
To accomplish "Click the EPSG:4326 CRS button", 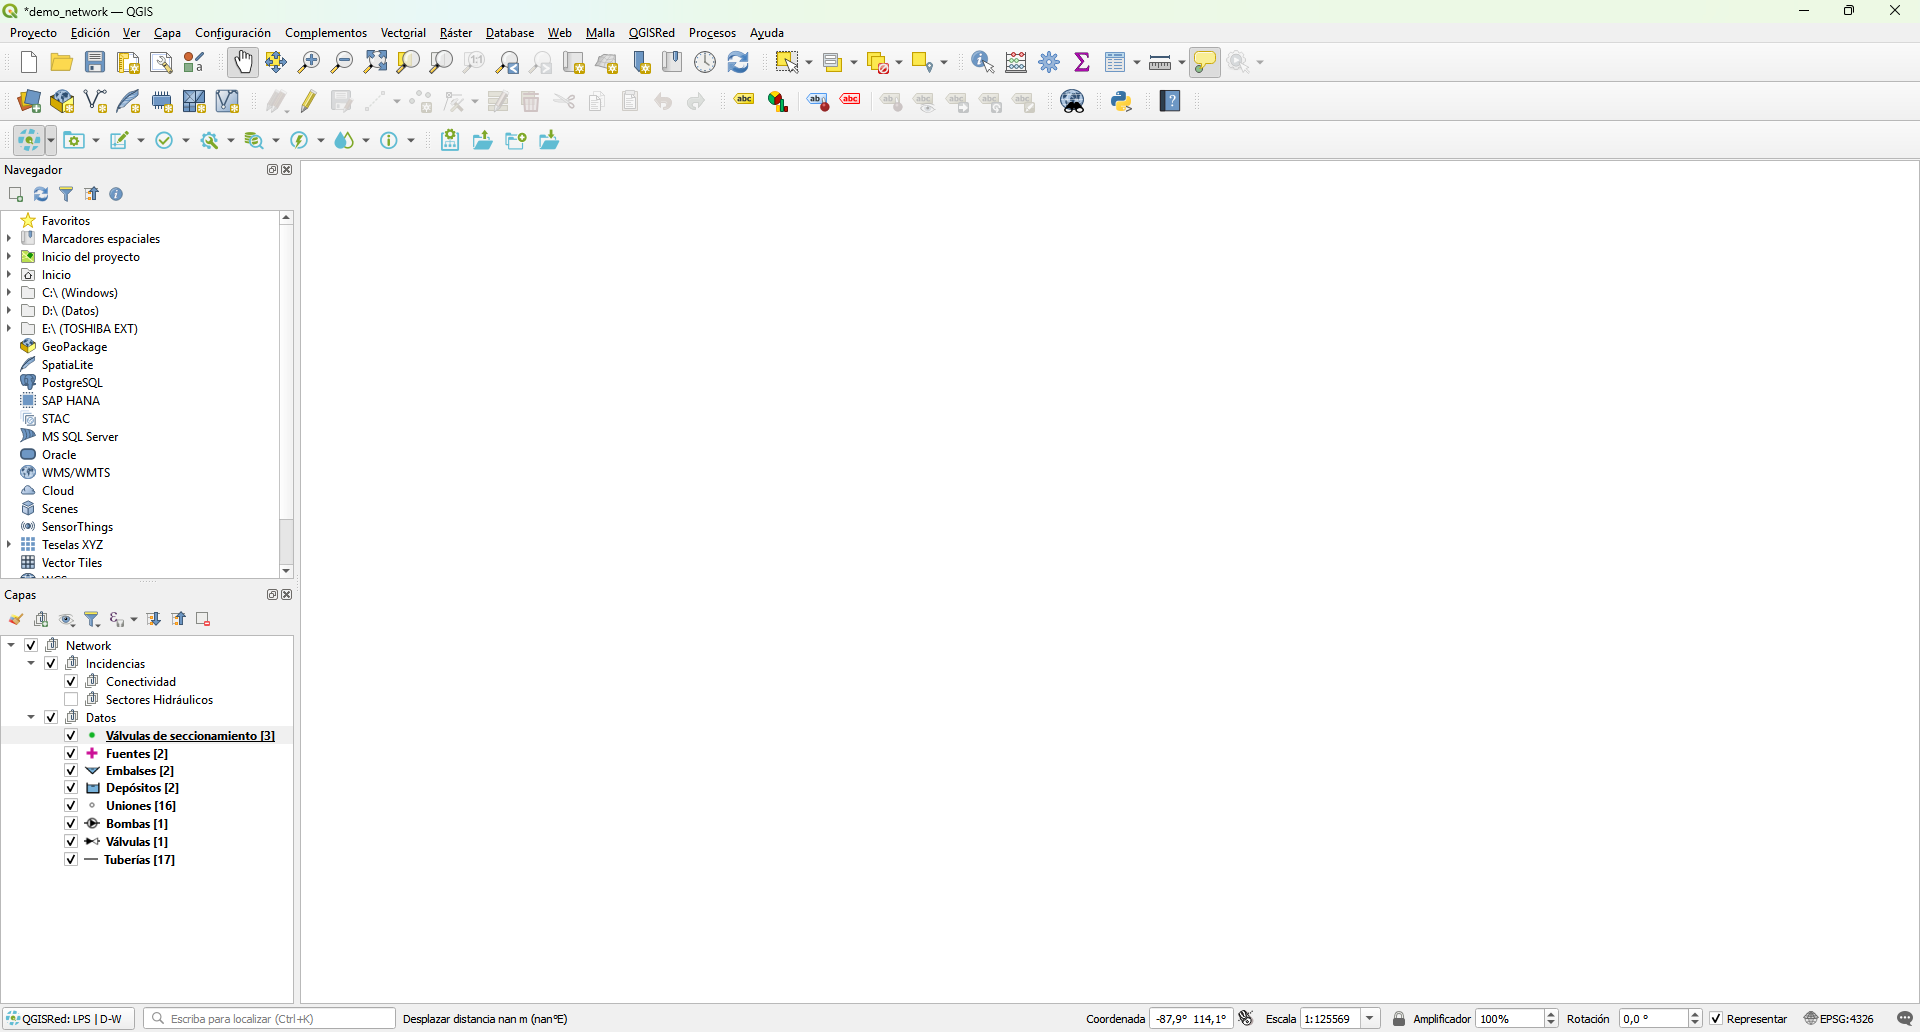I will click(x=1840, y=1019).
